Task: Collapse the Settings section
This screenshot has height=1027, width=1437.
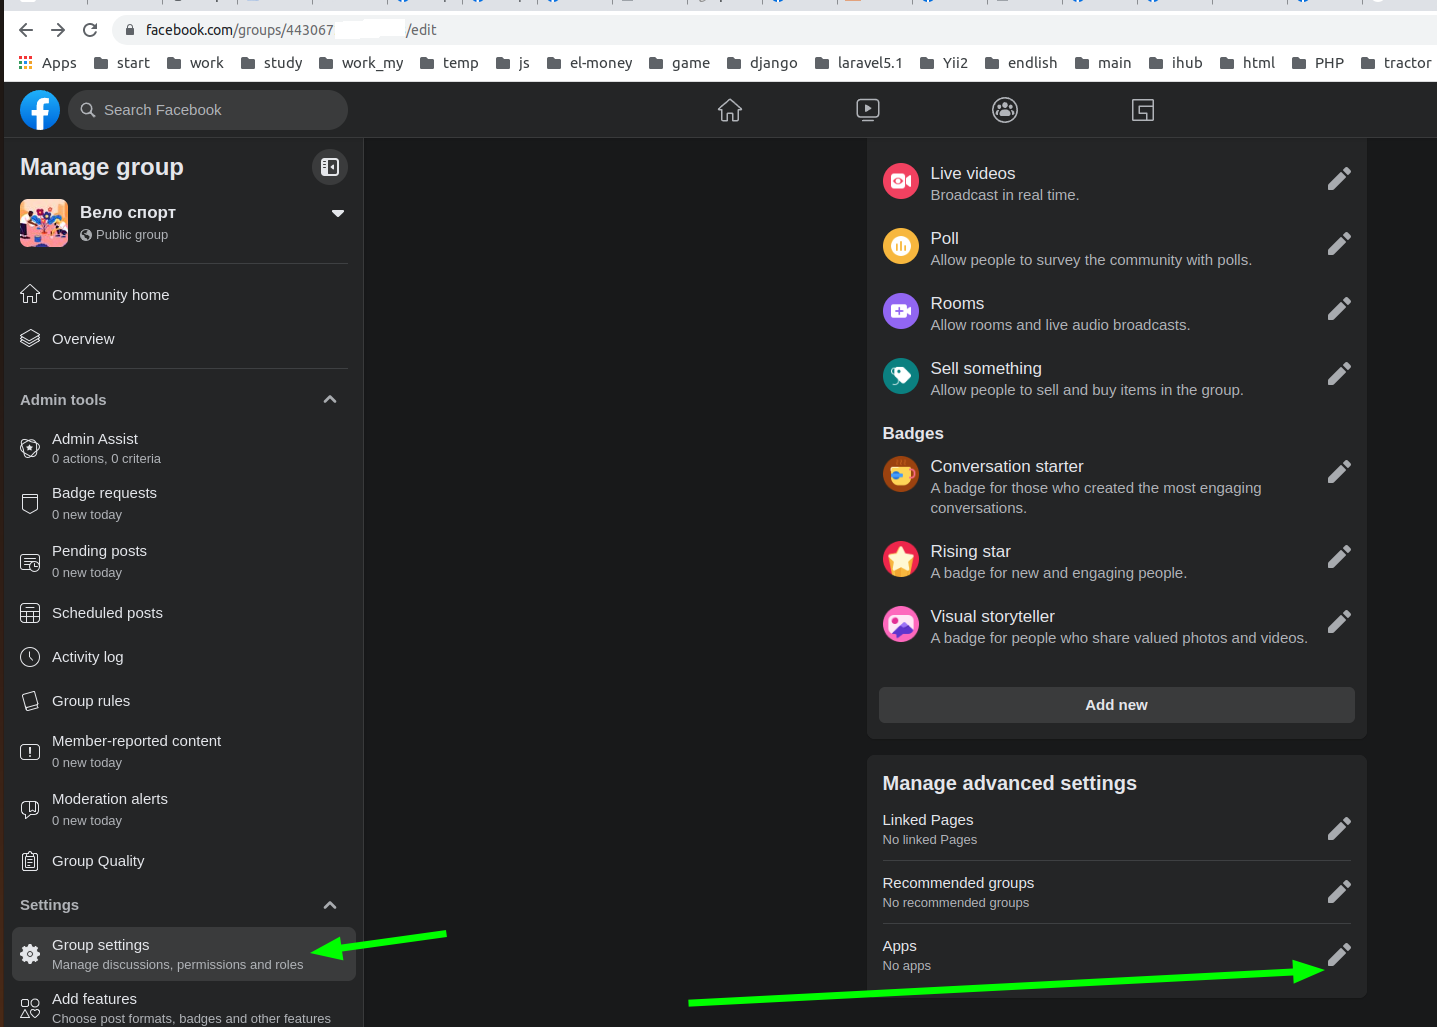Action: (330, 905)
